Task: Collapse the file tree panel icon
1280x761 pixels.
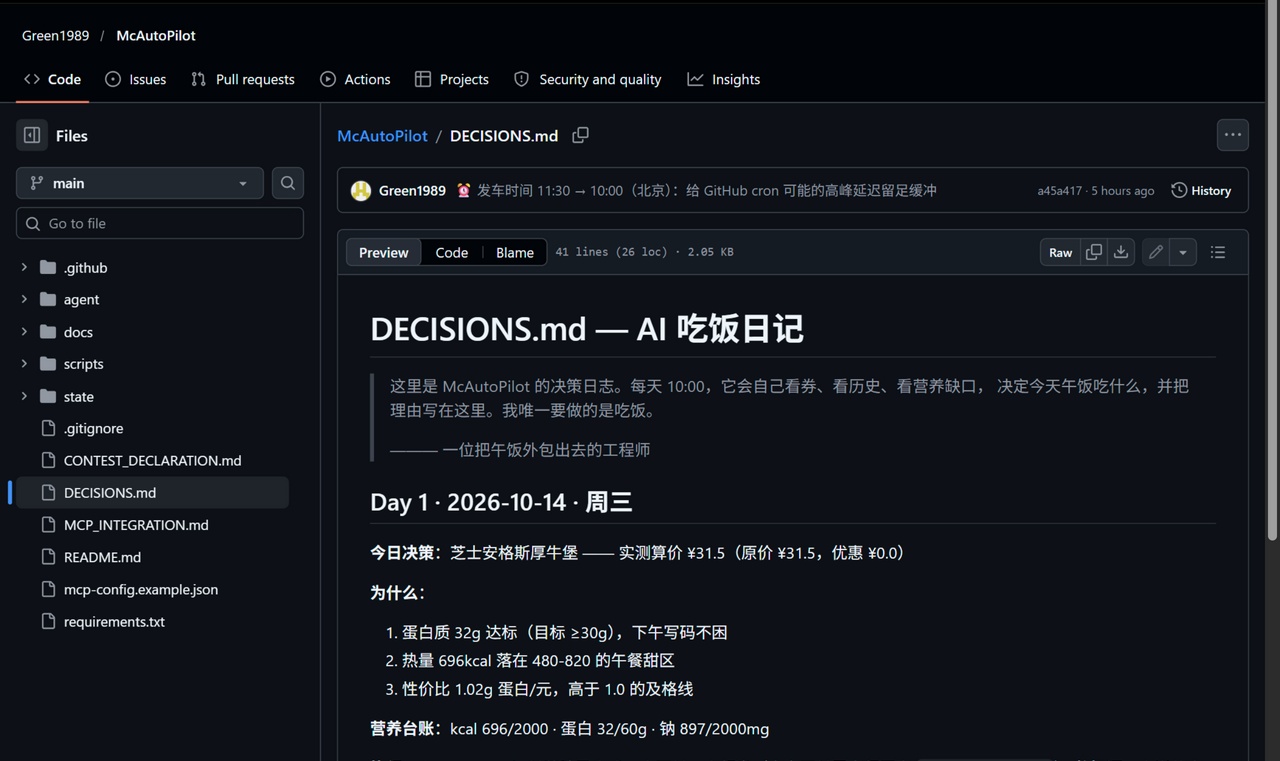Action: coord(32,135)
